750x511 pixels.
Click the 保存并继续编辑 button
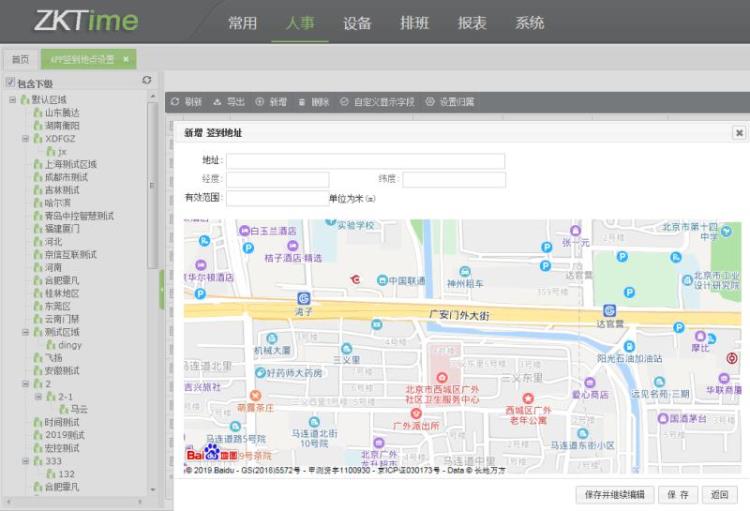pyautogui.click(x=615, y=495)
